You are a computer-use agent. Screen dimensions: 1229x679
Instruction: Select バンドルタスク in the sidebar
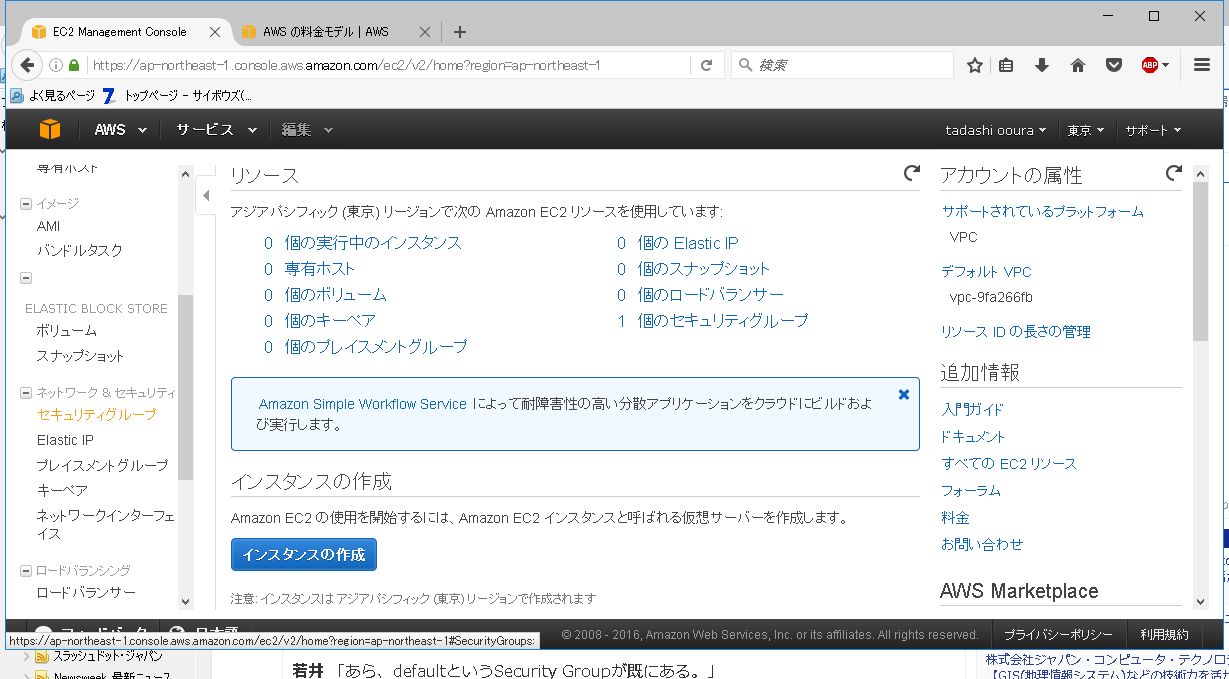tap(80, 250)
